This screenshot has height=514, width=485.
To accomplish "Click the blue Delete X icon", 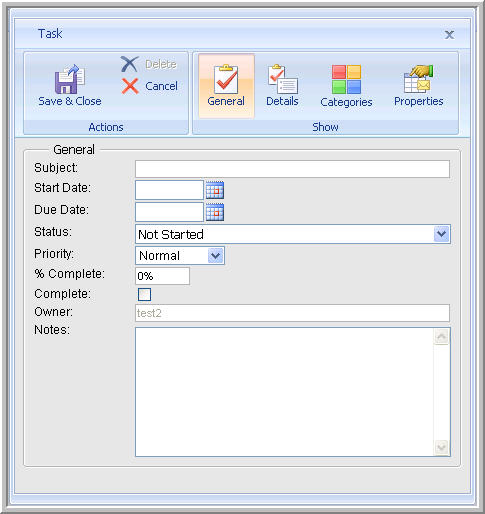I will click(x=129, y=64).
